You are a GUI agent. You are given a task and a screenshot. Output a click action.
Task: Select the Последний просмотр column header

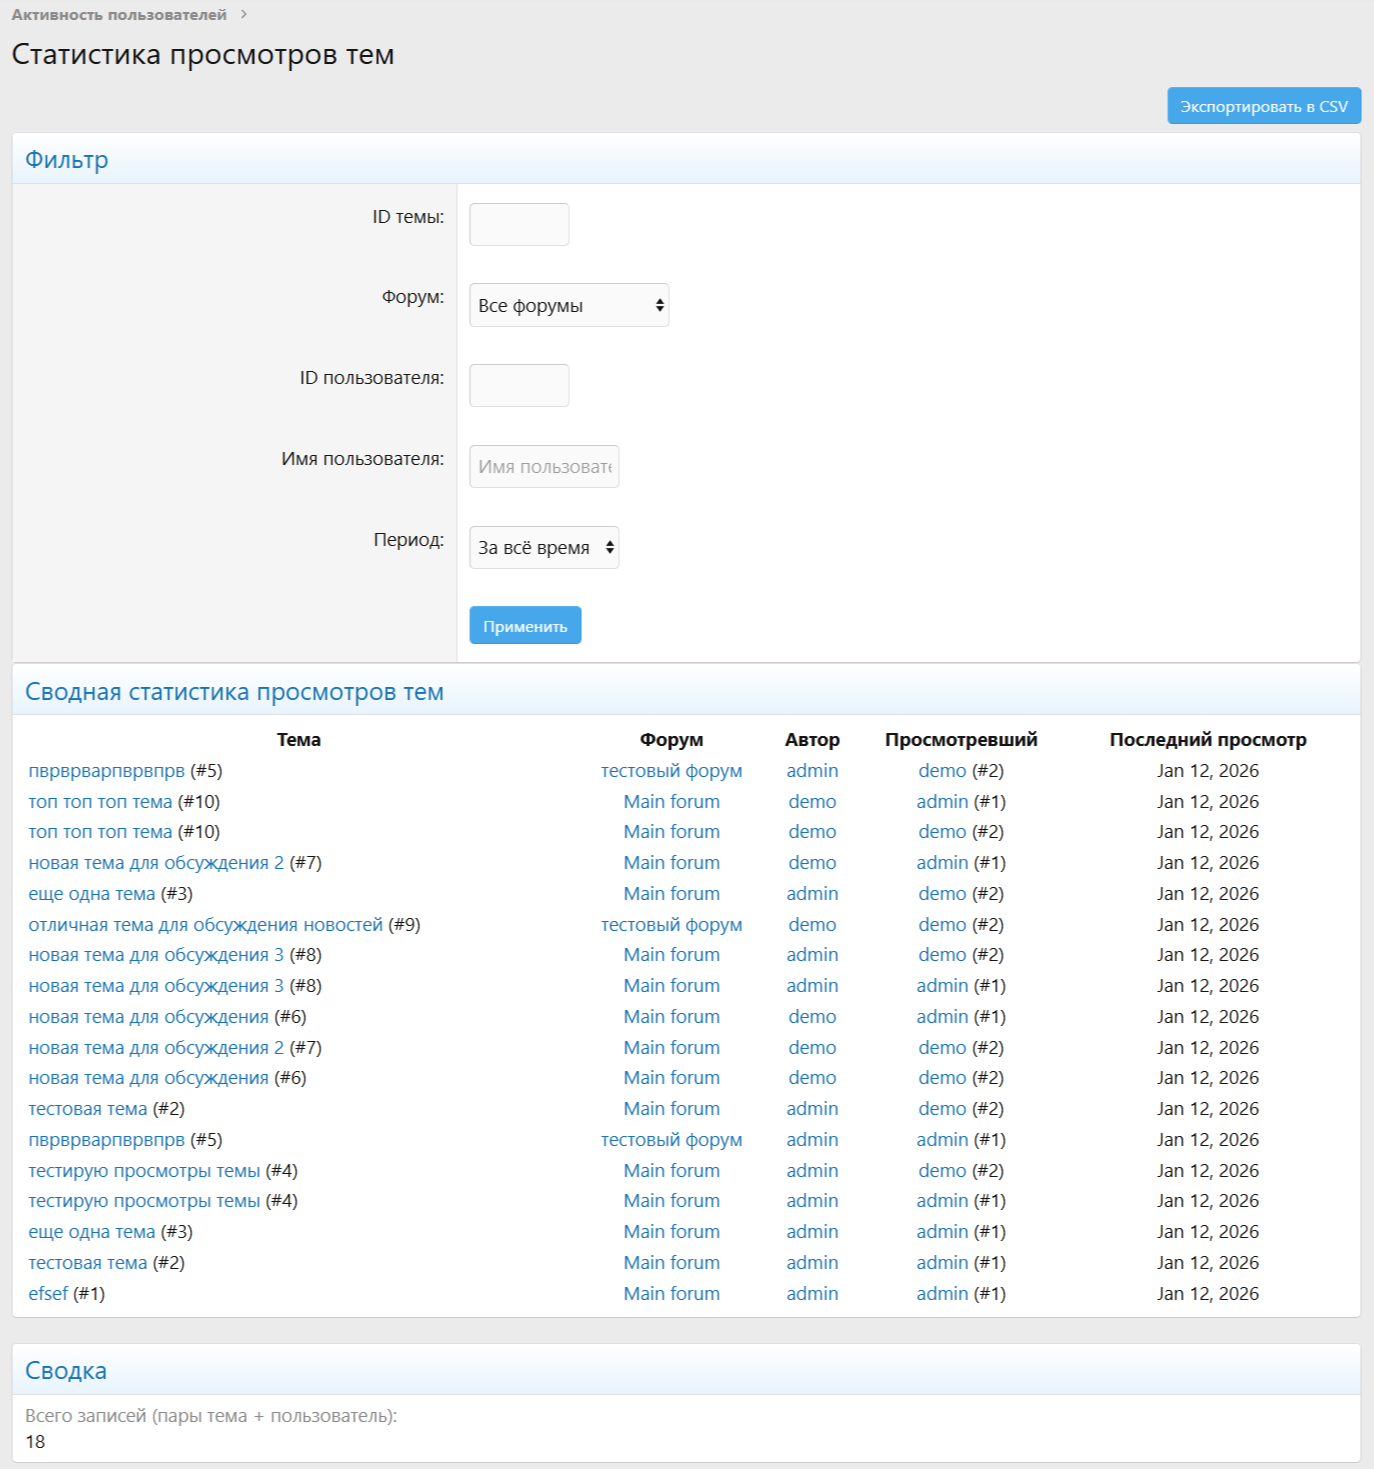pos(1207,740)
